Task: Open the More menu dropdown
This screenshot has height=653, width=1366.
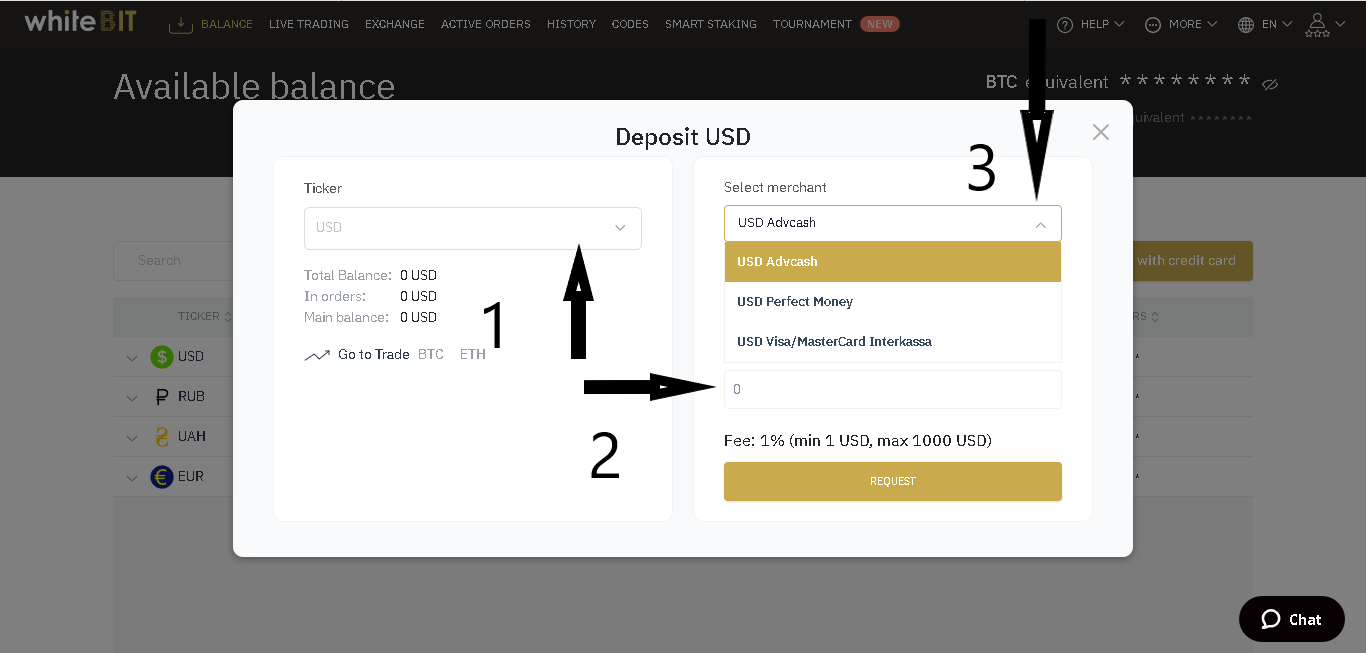Action: point(1182,24)
